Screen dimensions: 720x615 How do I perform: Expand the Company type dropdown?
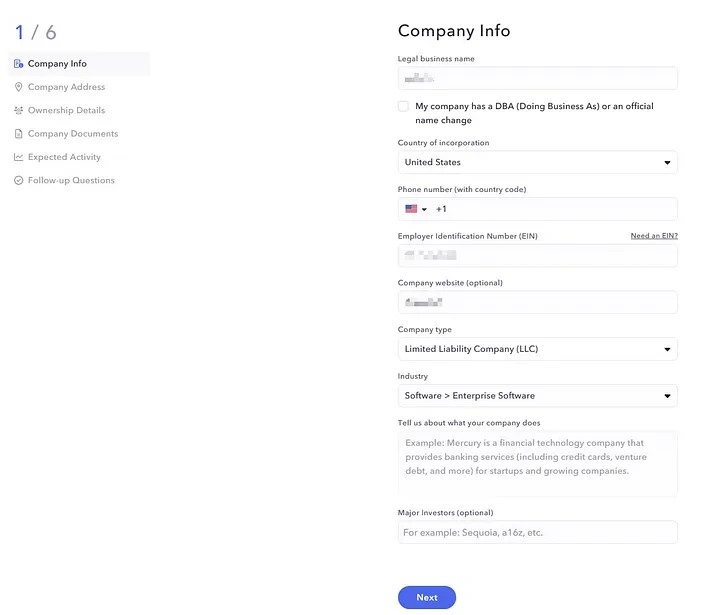tap(537, 349)
